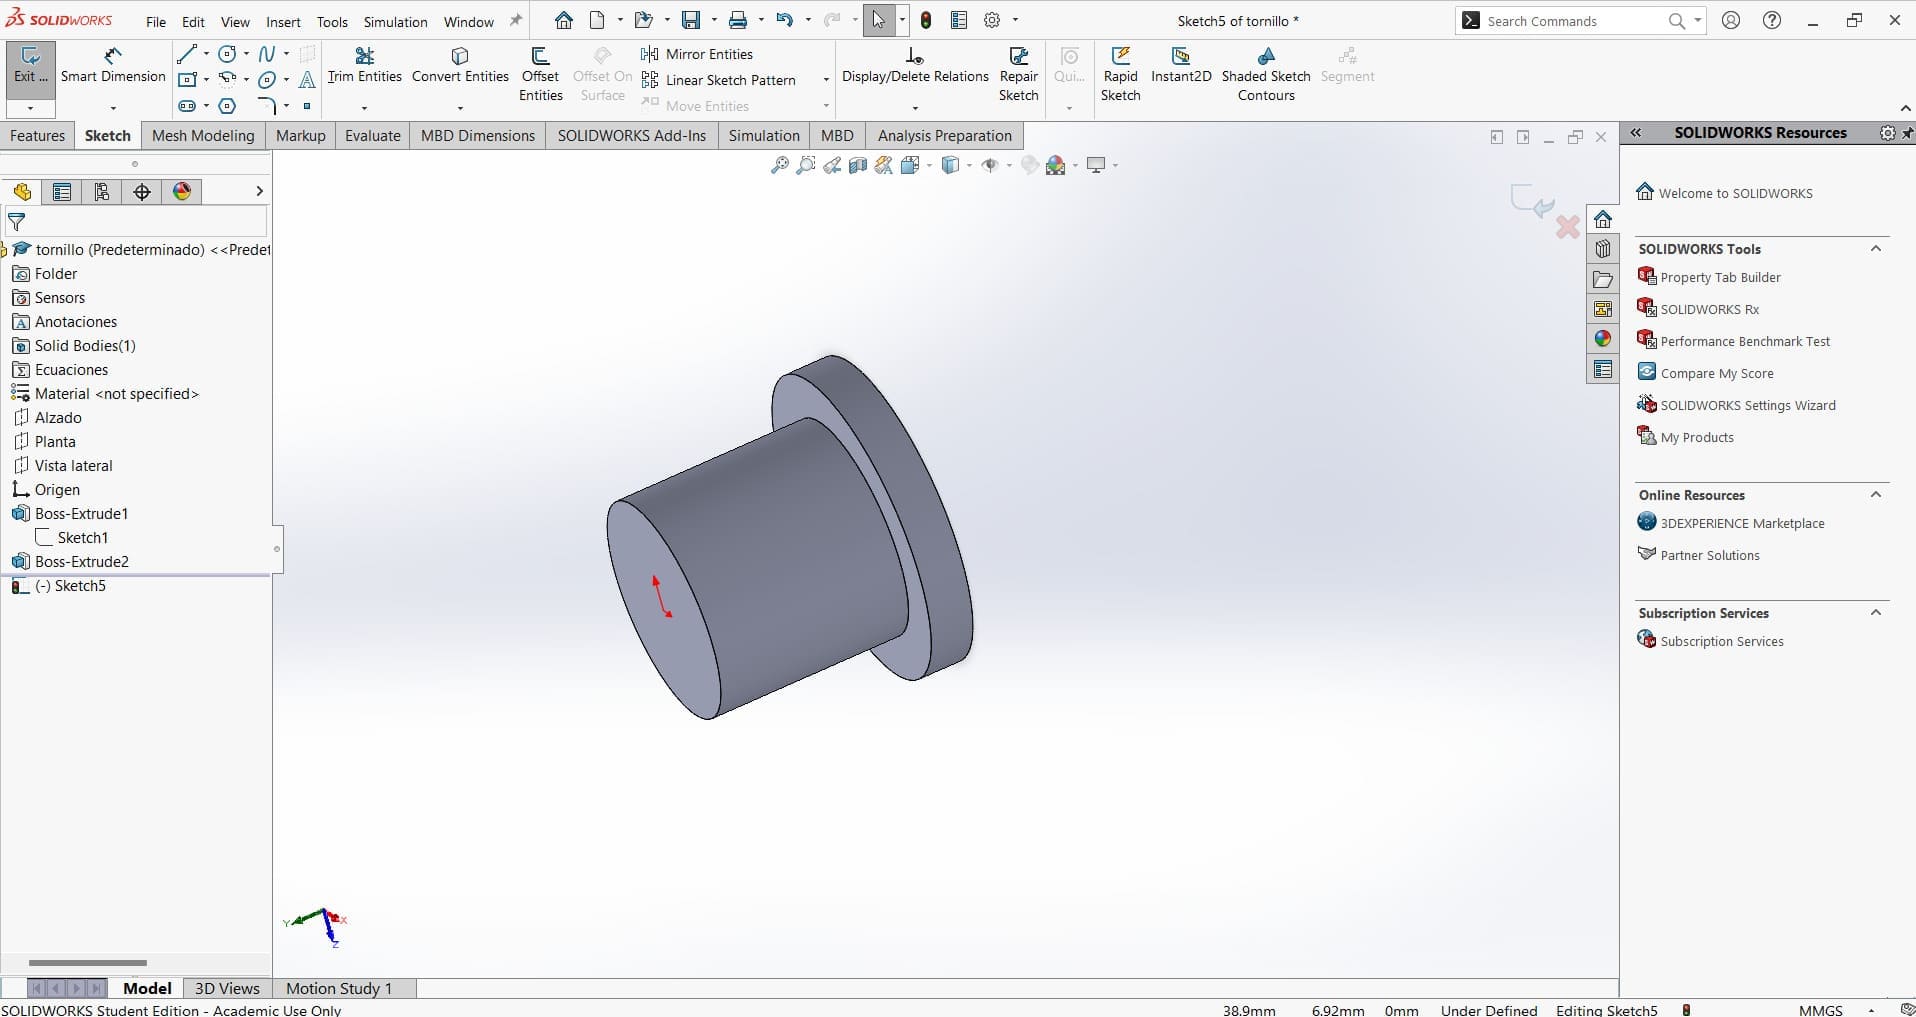Open Welcome to SOLIDWORKS link
The height and width of the screenshot is (1017, 1916).
tap(1735, 193)
